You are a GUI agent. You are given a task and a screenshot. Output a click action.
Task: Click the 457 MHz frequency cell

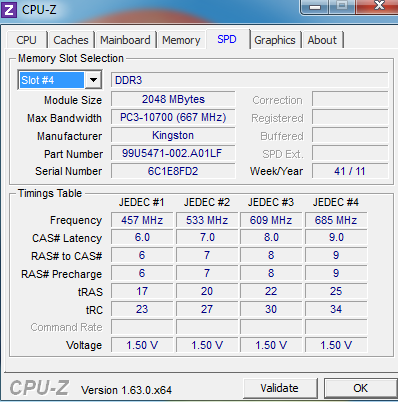click(x=142, y=220)
